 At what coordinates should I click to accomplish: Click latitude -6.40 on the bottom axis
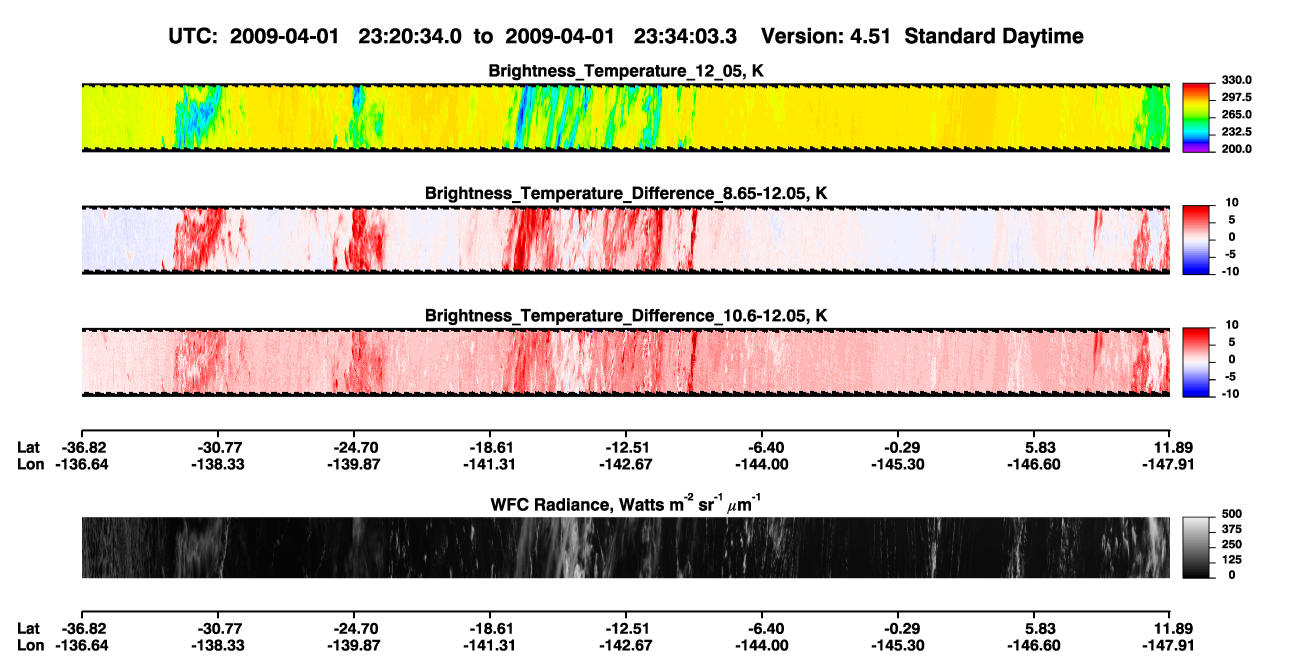click(x=762, y=628)
